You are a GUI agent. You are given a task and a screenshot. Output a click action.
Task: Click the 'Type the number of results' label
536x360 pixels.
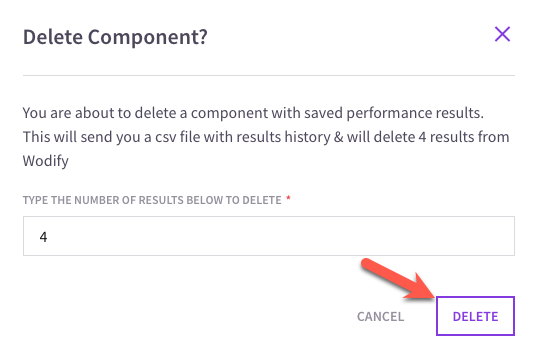click(x=152, y=200)
